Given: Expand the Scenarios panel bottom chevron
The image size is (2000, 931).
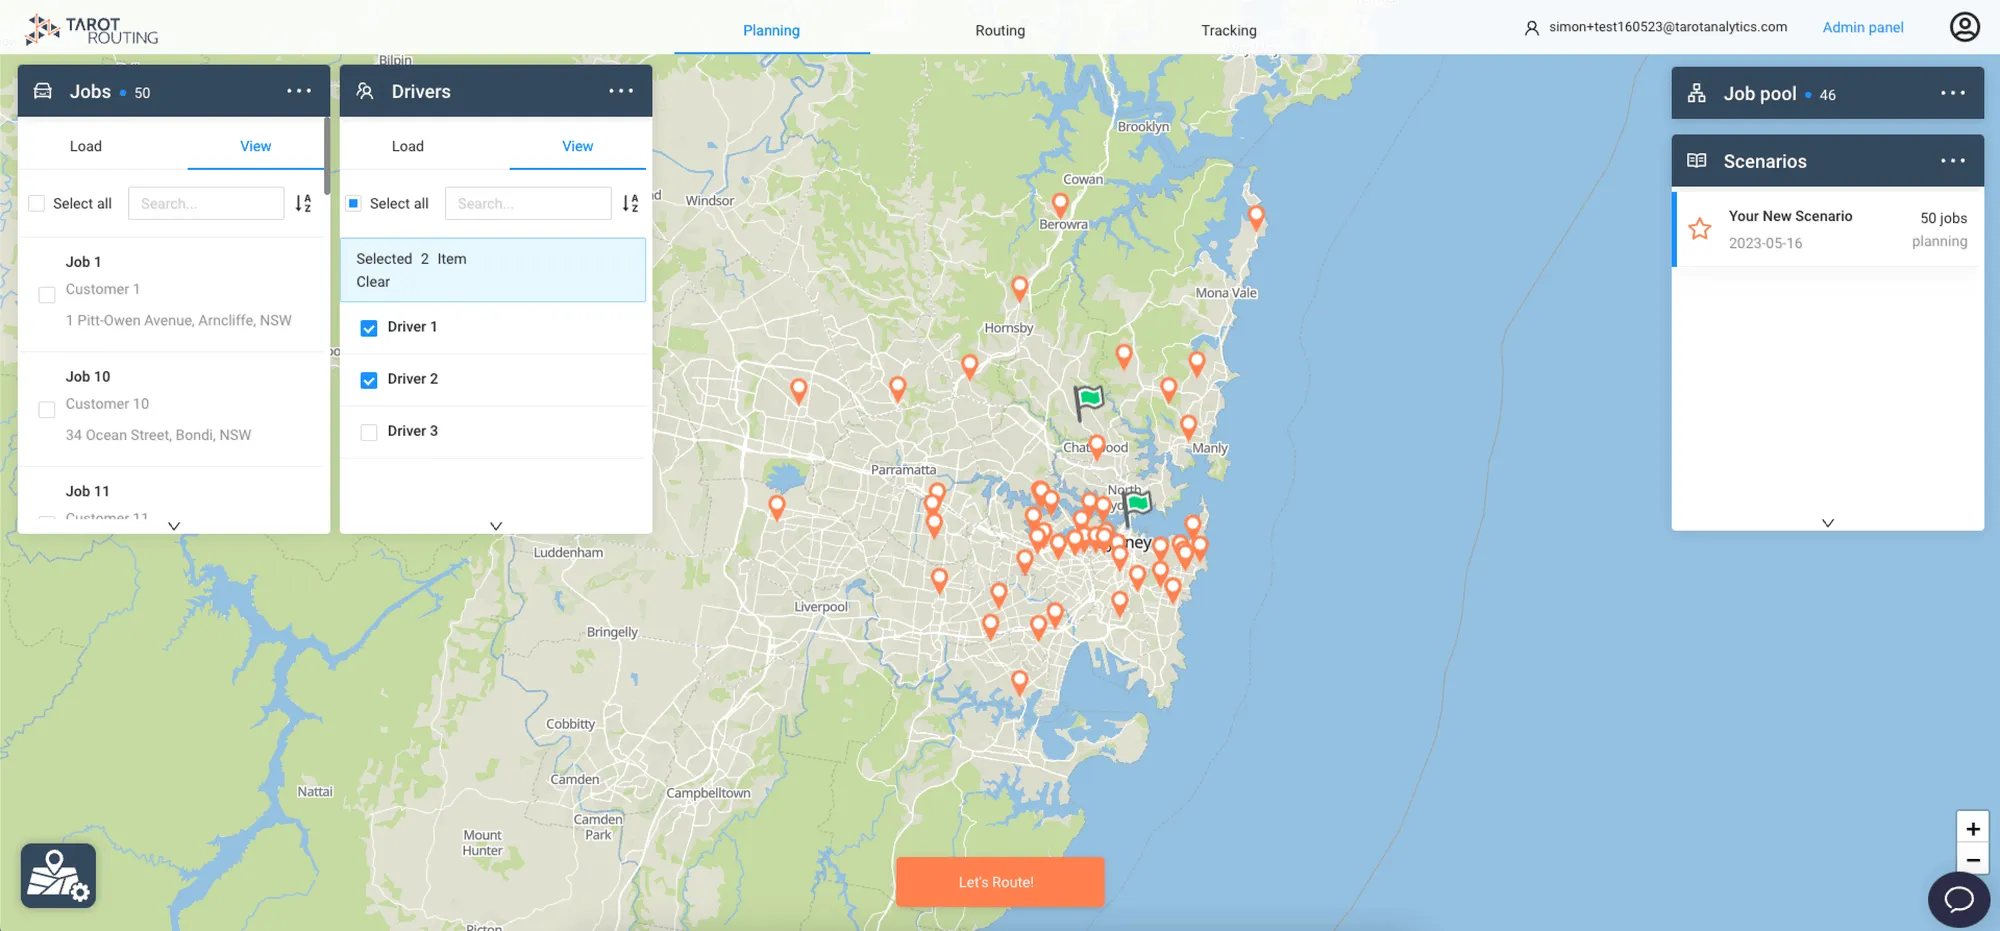Looking at the screenshot, I should [x=1828, y=523].
